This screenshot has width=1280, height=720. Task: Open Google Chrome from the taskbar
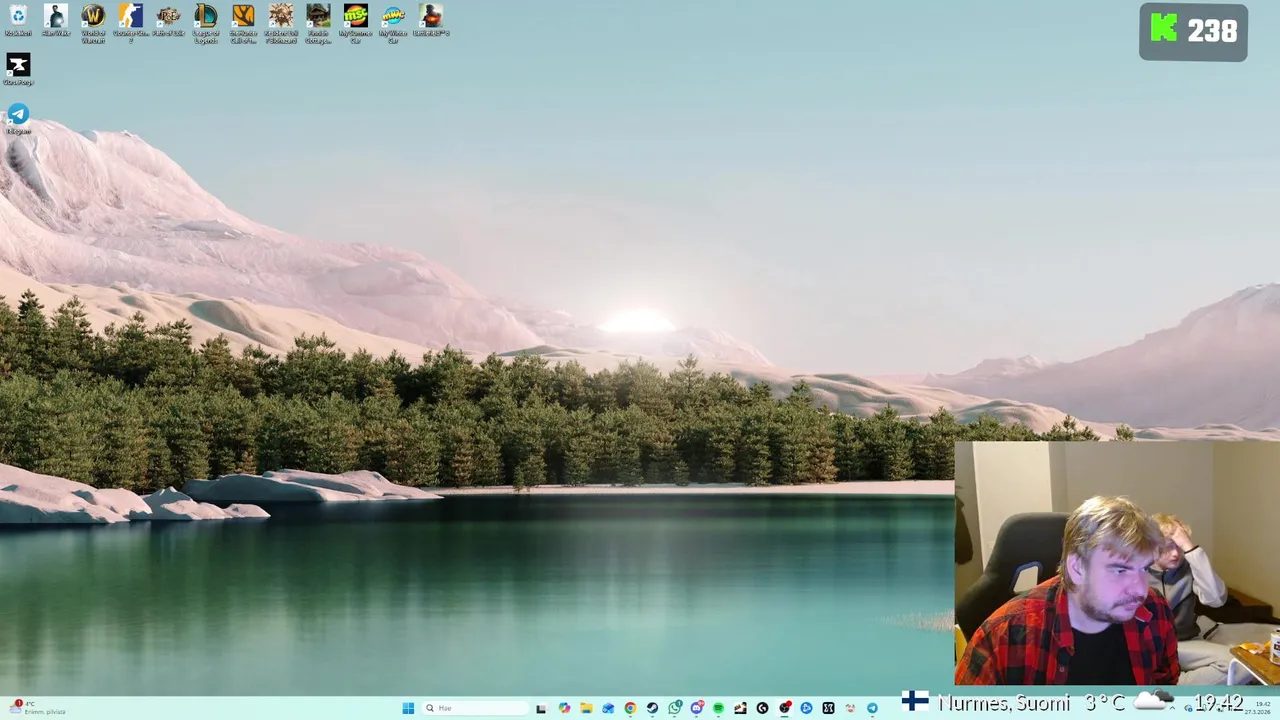tap(630, 708)
